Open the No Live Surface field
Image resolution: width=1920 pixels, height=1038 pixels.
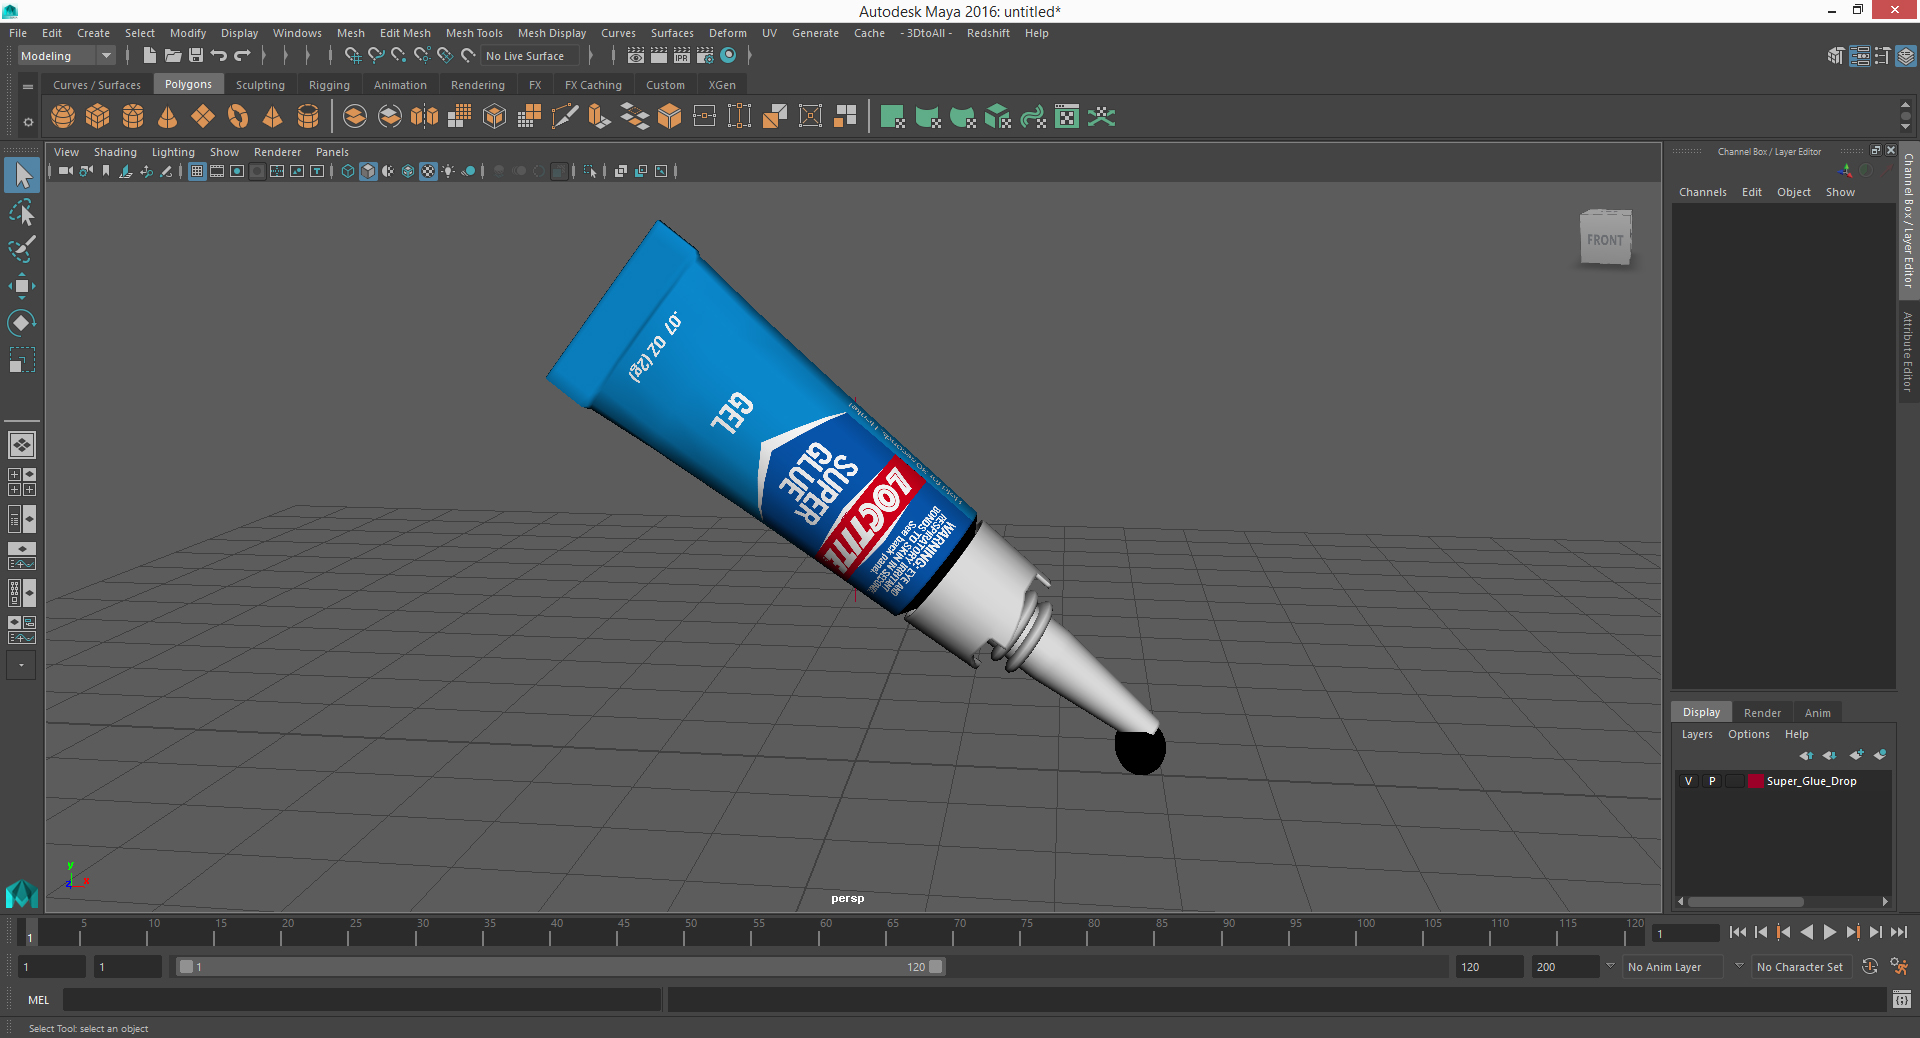pyautogui.click(x=530, y=56)
